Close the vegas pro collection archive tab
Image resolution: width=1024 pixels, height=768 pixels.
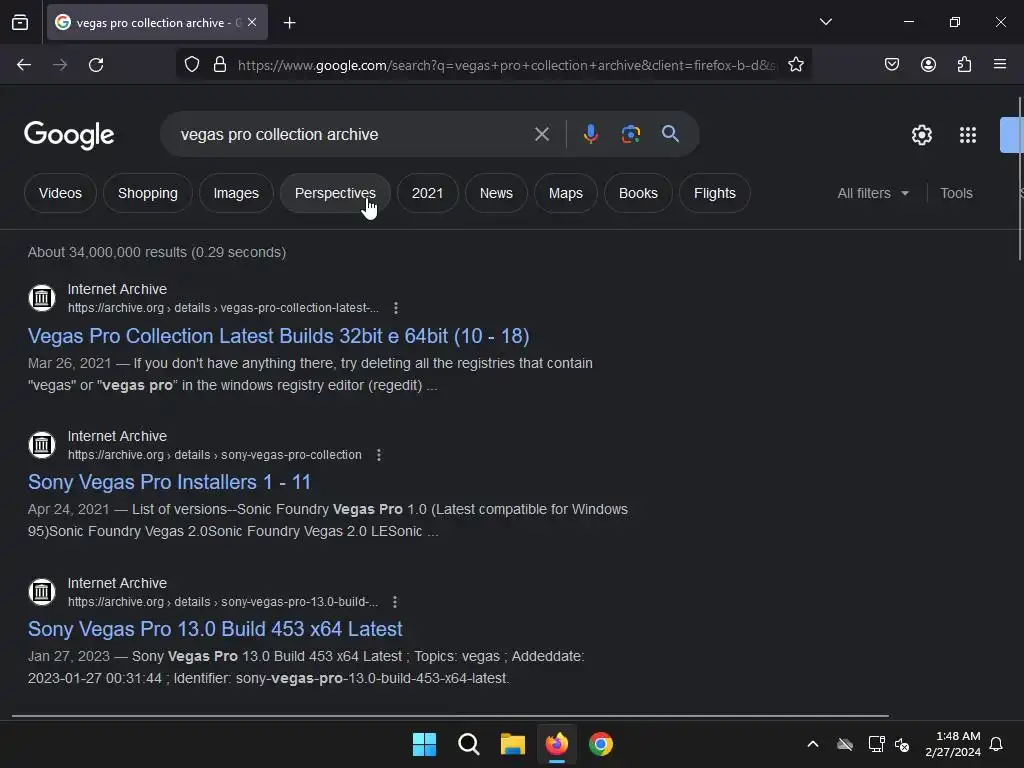point(252,22)
